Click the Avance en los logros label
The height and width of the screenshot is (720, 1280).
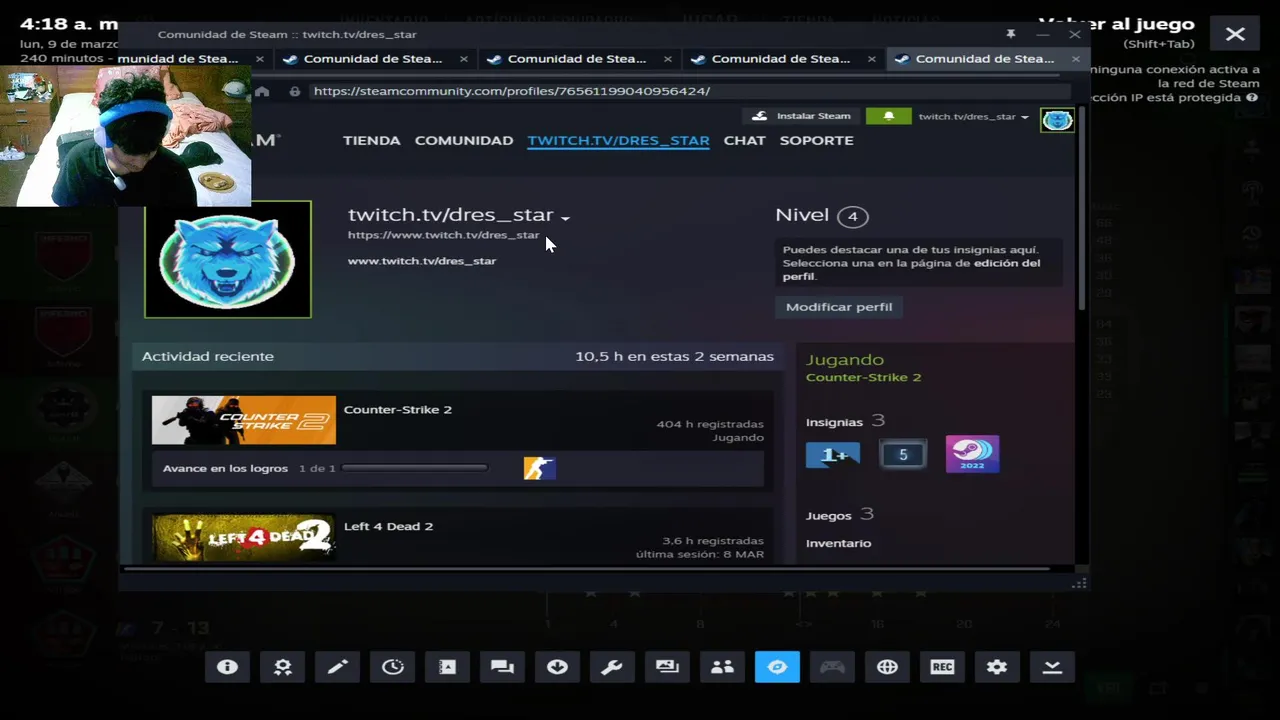[225, 468]
